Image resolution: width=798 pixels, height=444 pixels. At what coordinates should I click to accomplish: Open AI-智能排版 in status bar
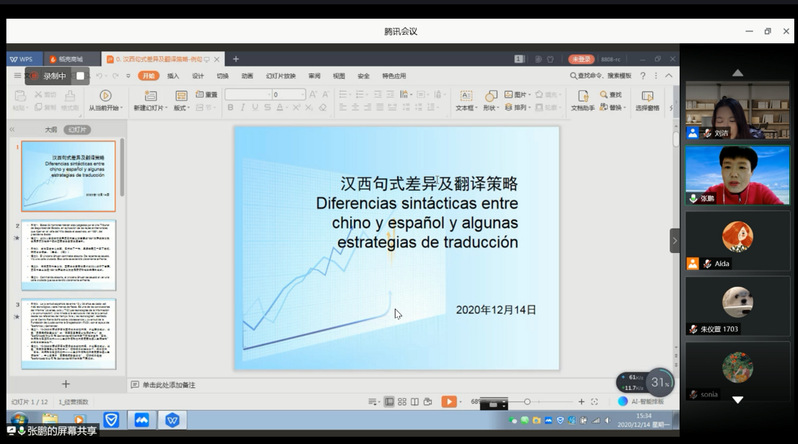[x=642, y=401]
